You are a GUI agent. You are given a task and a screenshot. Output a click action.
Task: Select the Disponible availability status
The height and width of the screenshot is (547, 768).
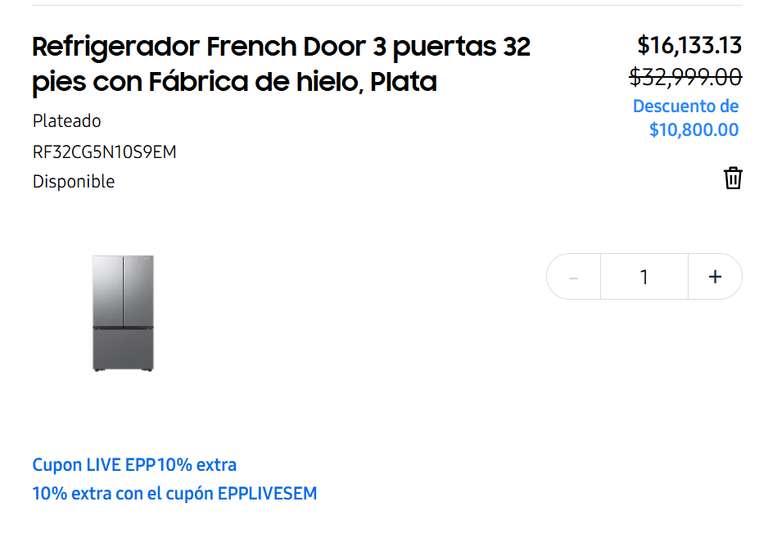pos(73,182)
